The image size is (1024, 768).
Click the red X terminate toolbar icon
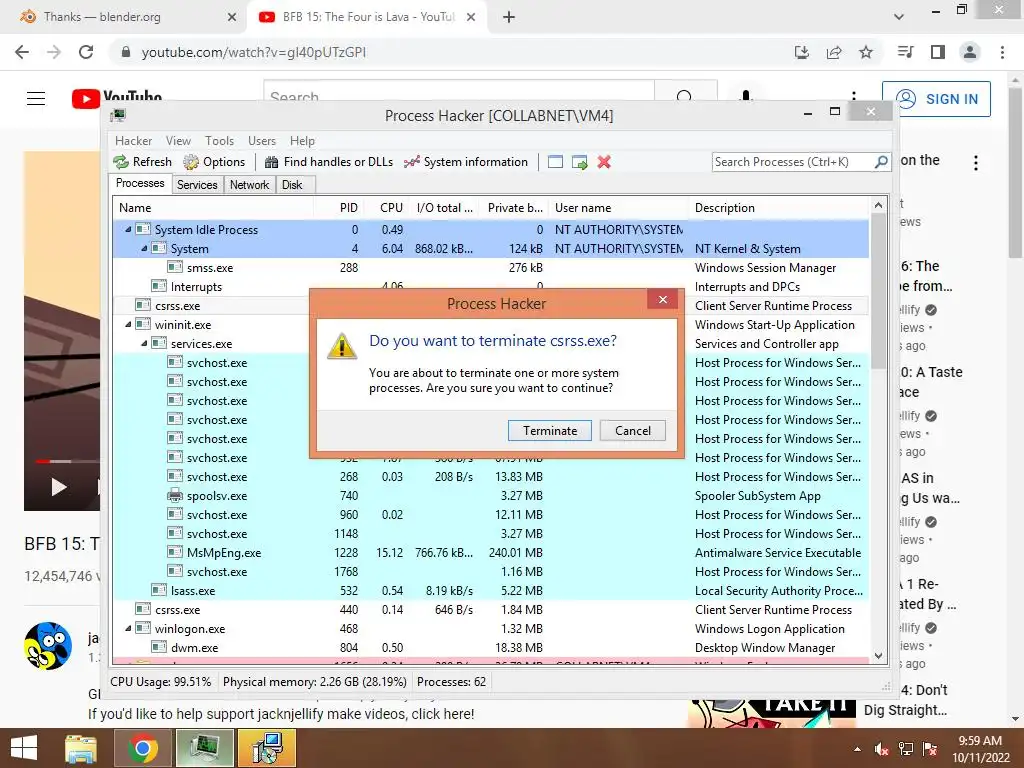click(604, 162)
